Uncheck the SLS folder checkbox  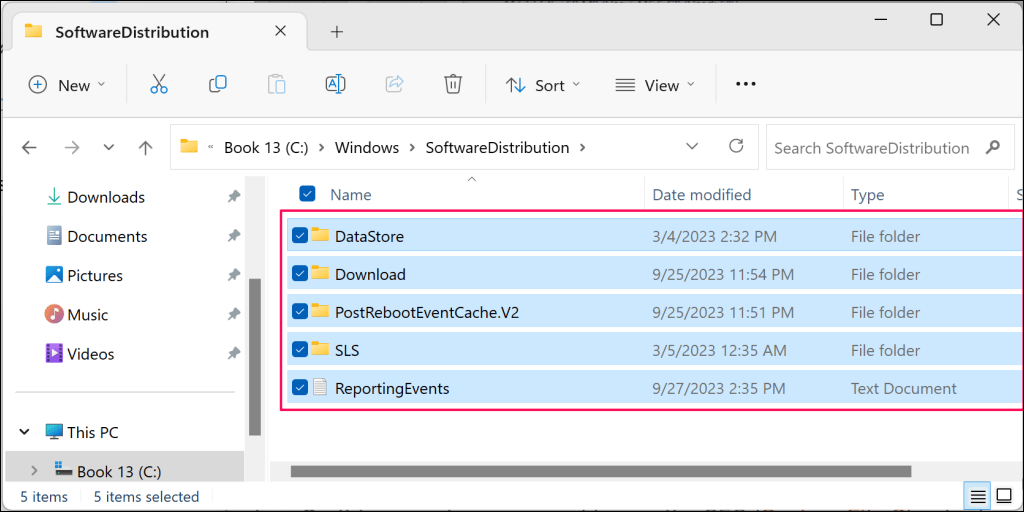tap(300, 350)
